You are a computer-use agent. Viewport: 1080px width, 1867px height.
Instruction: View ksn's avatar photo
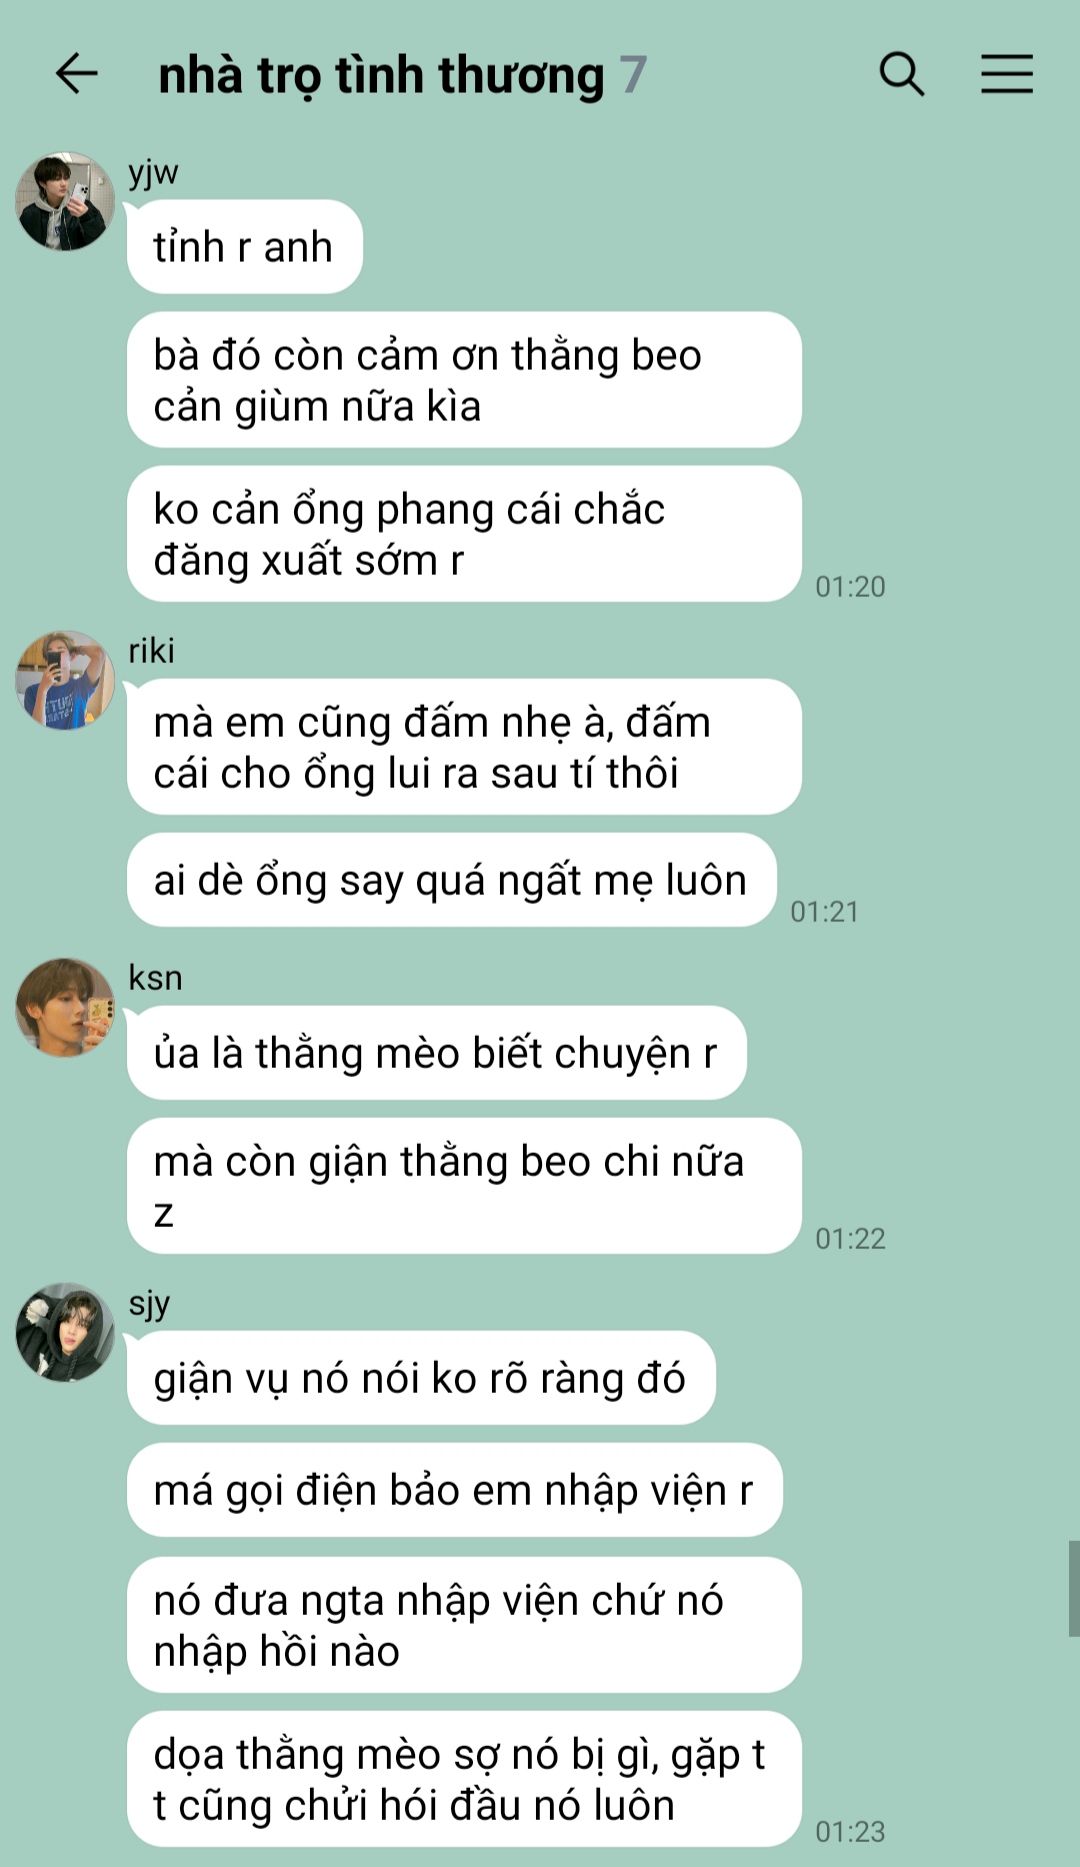click(65, 1007)
